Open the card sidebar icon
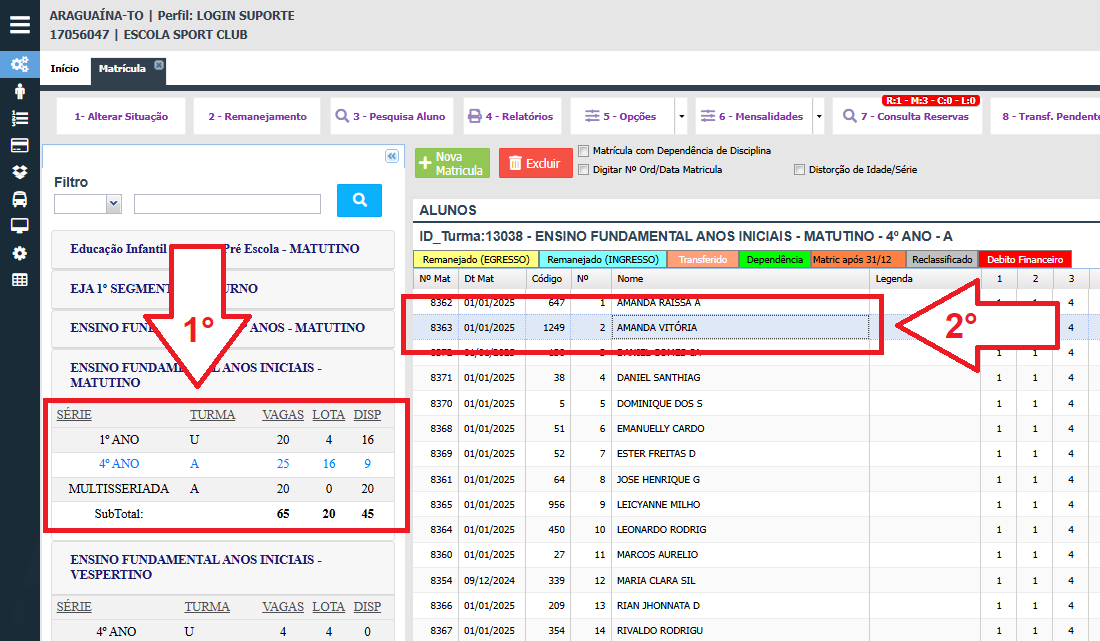Viewport: 1100px width, 641px height. (20, 145)
